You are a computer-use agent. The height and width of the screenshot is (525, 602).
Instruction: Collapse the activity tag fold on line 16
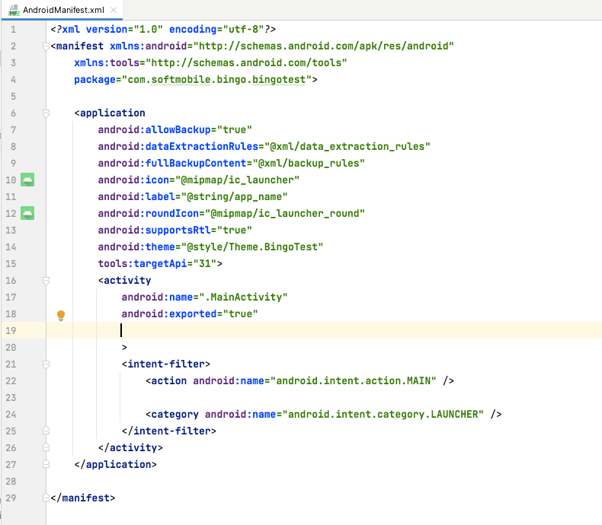tap(46, 280)
